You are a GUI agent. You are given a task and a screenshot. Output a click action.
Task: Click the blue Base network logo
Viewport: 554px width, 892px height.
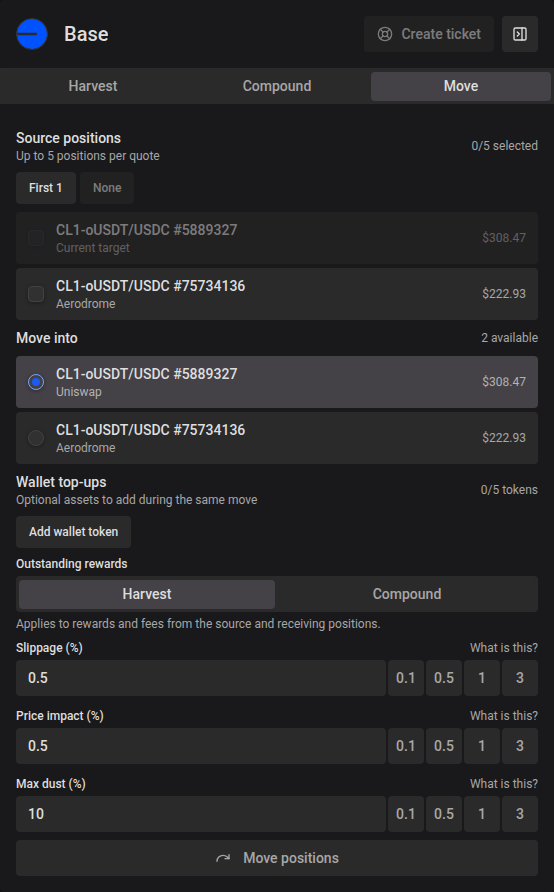pyautogui.click(x=32, y=34)
